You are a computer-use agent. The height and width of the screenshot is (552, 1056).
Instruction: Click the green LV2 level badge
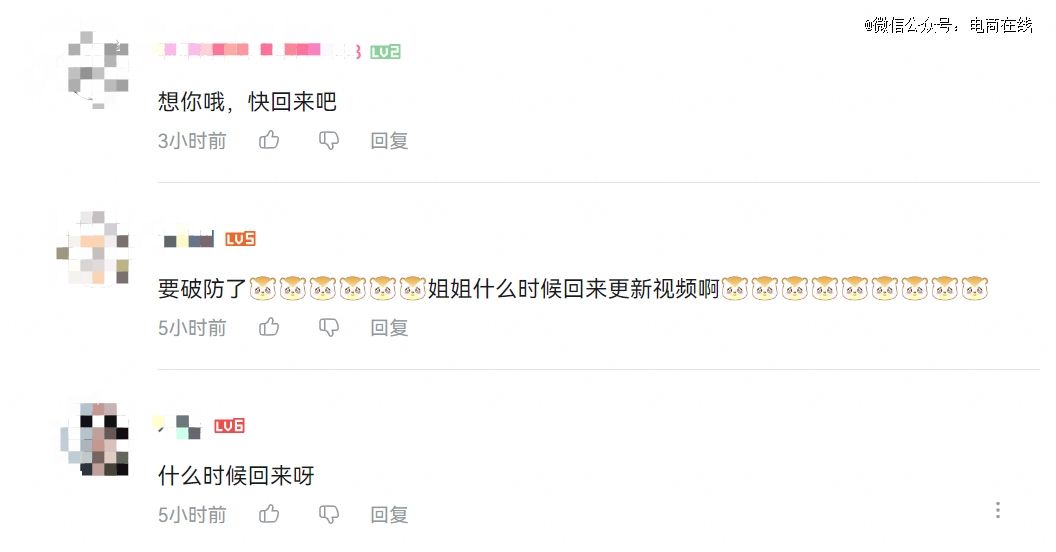385,52
